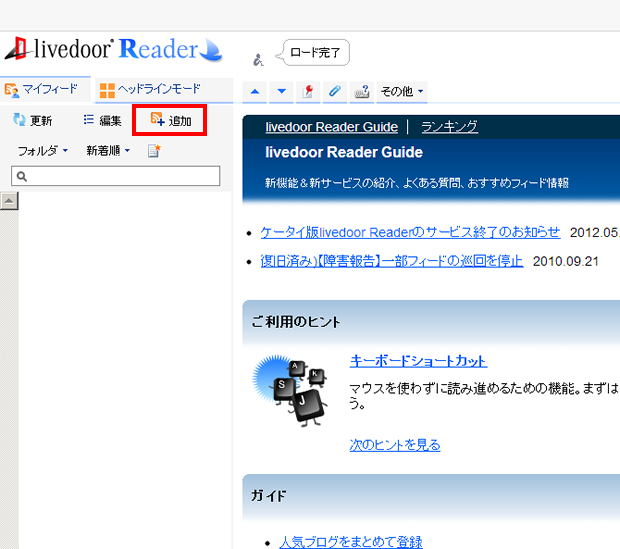
Task: Open キーボードショートカット link
Action: (418, 361)
